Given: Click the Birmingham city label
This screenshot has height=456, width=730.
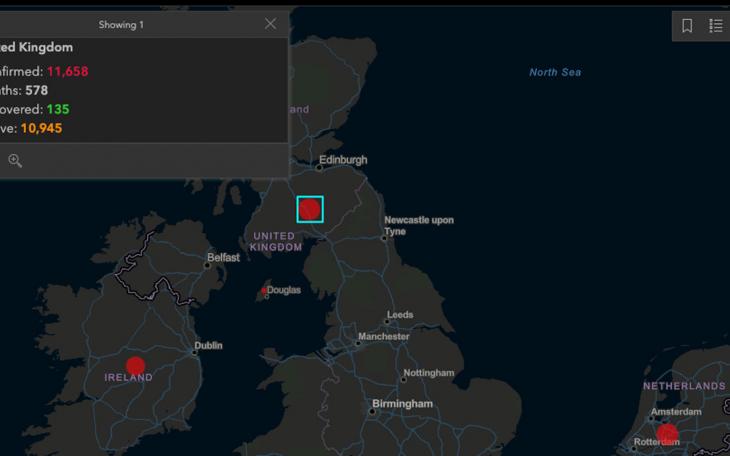Looking at the screenshot, I should click(402, 404).
